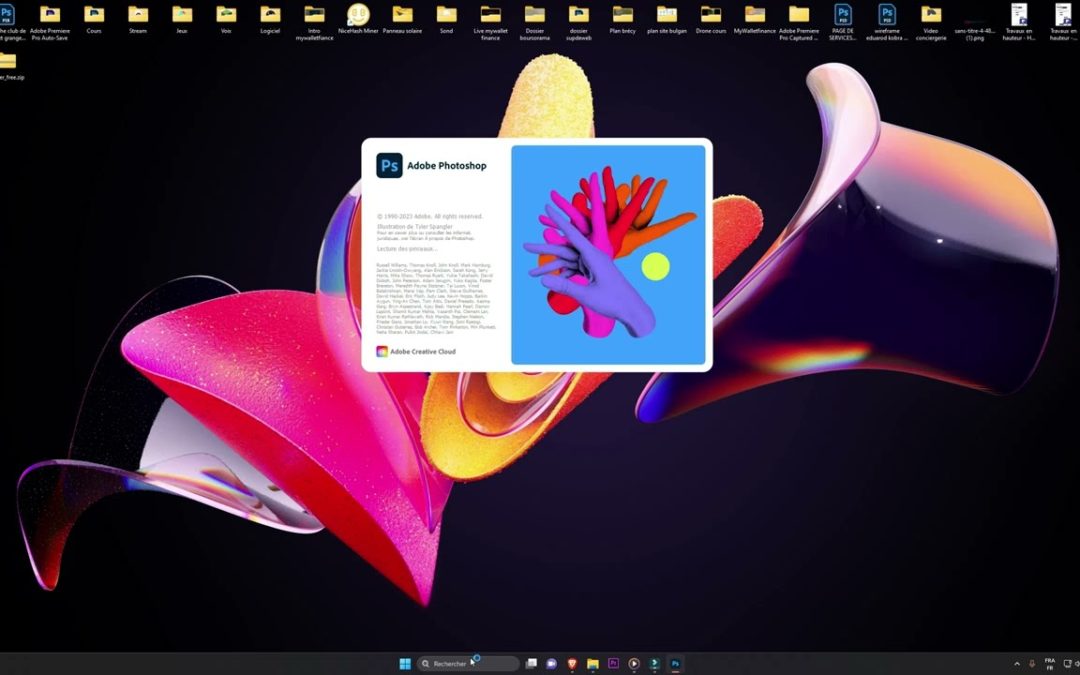Select the PAGE DE SERVICES PSD file
This screenshot has width=1080, height=675.
click(x=842, y=21)
